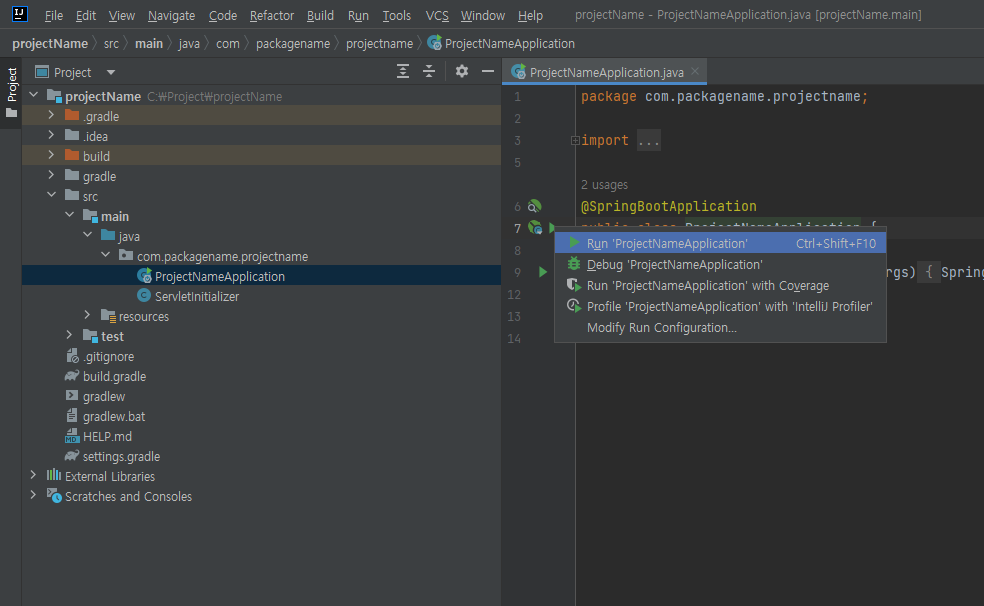Viewport: 984px width, 606px height.
Task: Click Collapse All icon in Project panel
Action: point(429,72)
